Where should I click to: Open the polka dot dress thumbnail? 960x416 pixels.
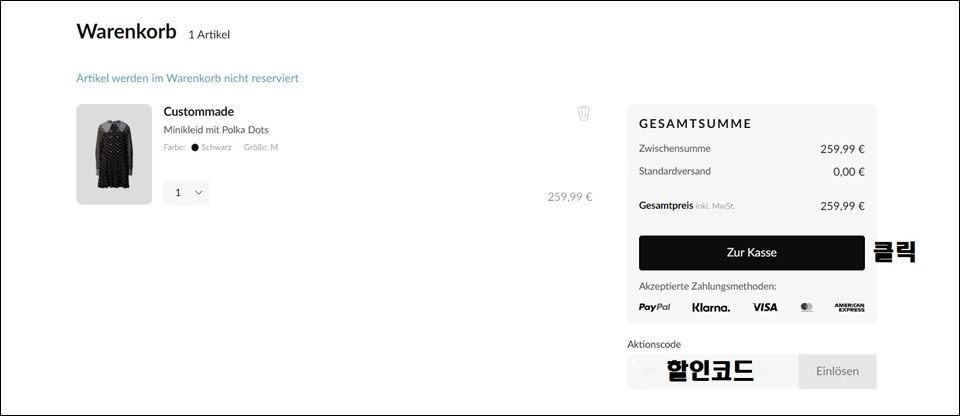coord(114,154)
